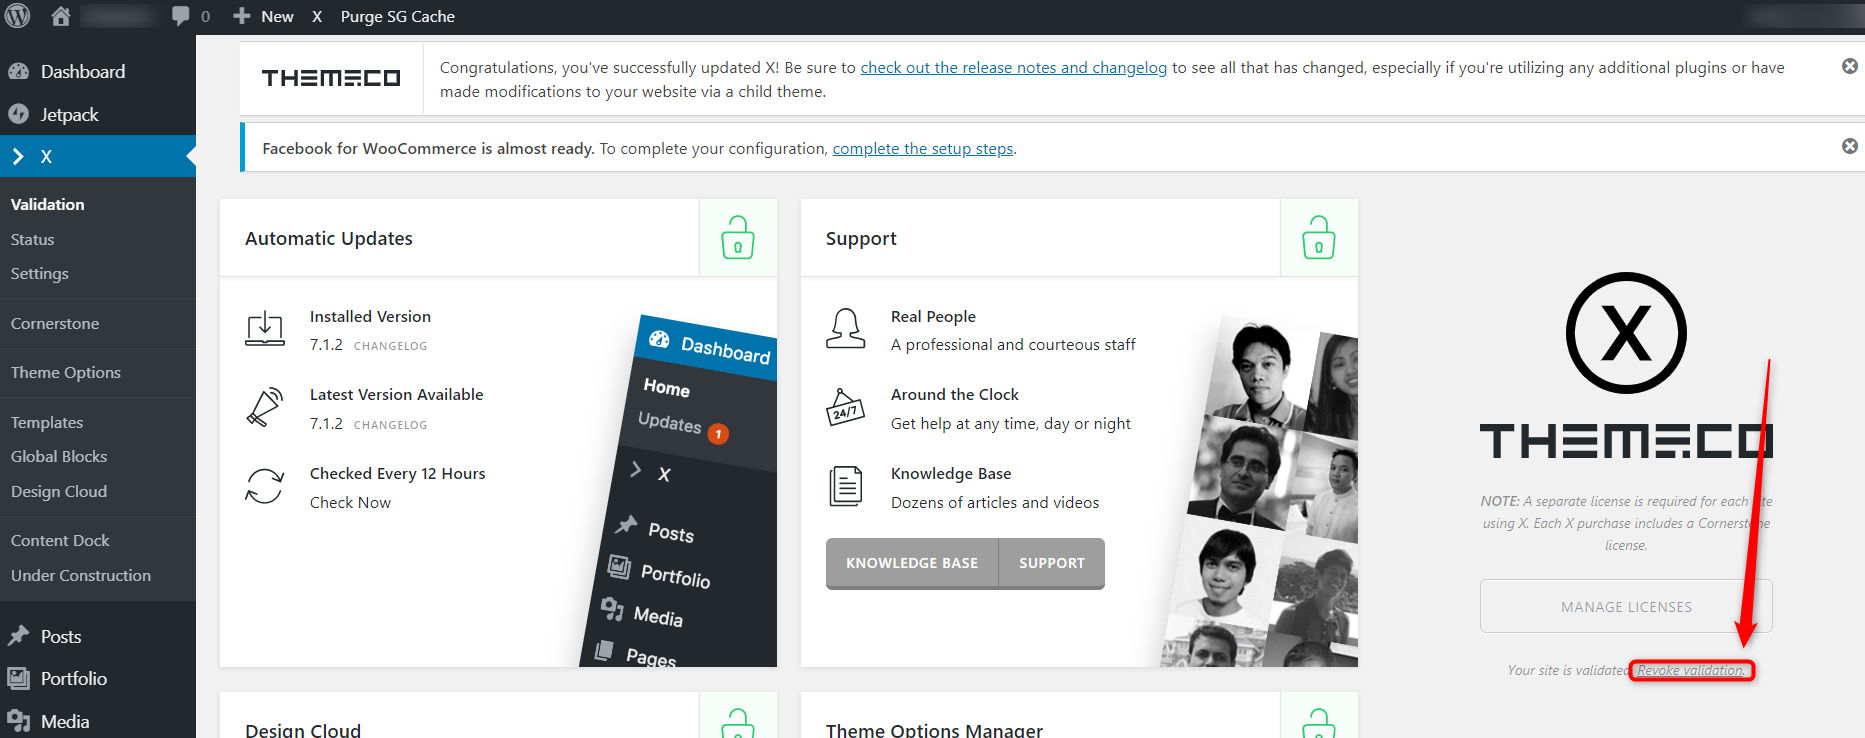This screenshot has height=738, width=1865.
Task: Click the Knowledge Base document icon
Action: [x=845, y=487]
